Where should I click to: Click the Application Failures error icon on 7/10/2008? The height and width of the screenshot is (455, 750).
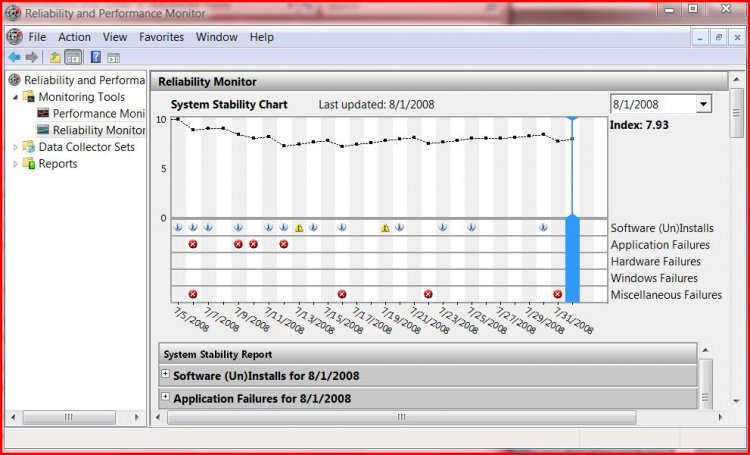(x=254, y=244)
